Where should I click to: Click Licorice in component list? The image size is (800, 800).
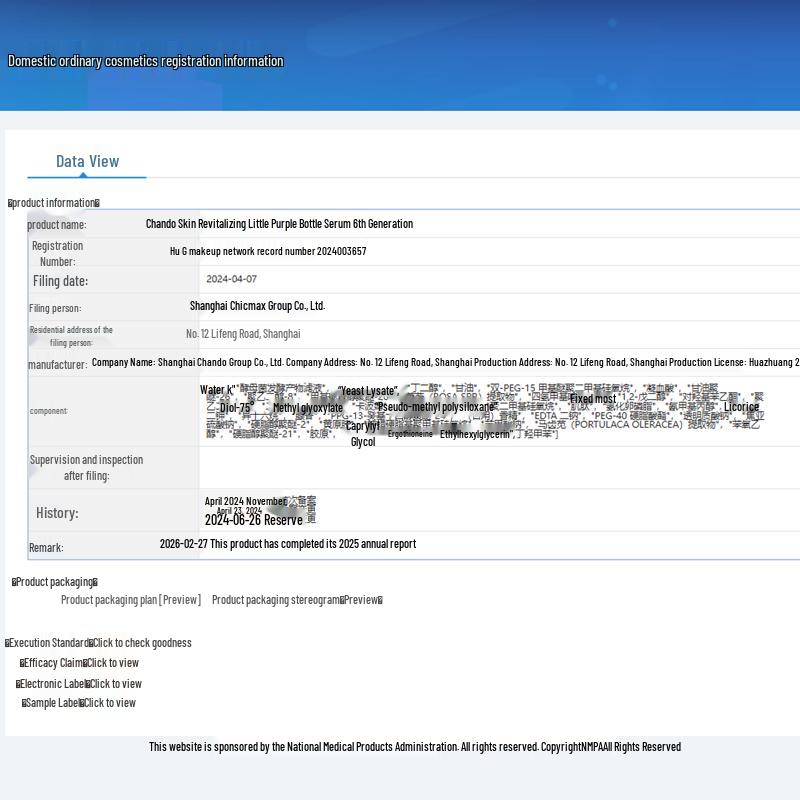[741, 407]
